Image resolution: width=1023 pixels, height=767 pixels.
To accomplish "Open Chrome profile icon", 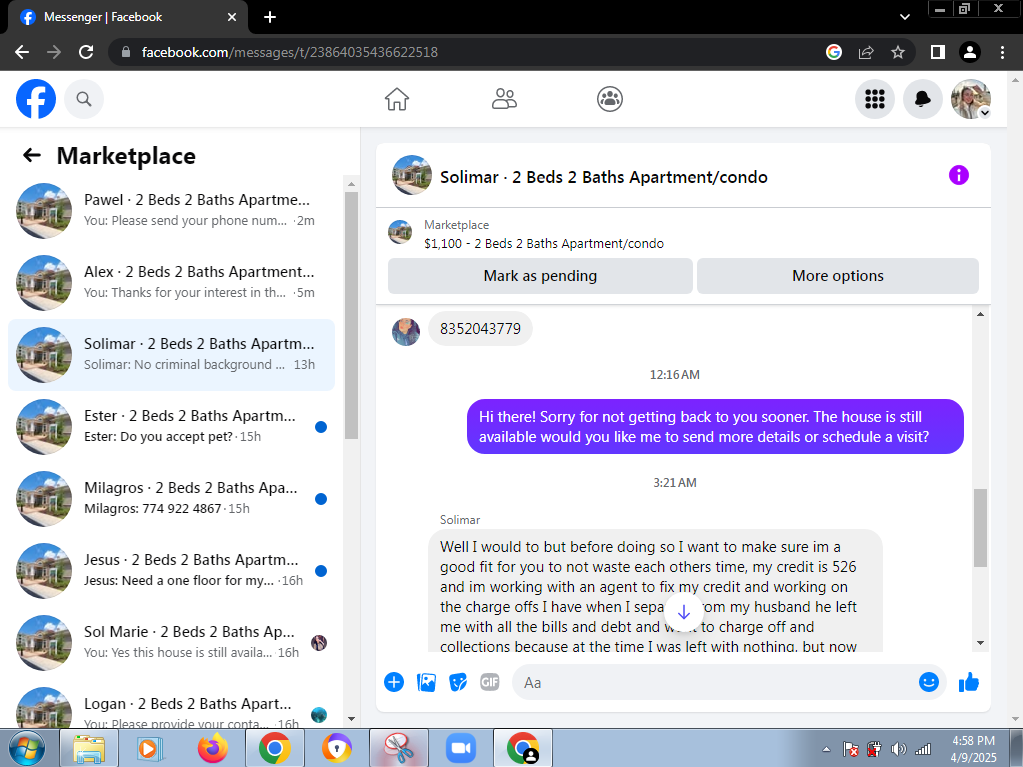I will [x=970, y=52].
